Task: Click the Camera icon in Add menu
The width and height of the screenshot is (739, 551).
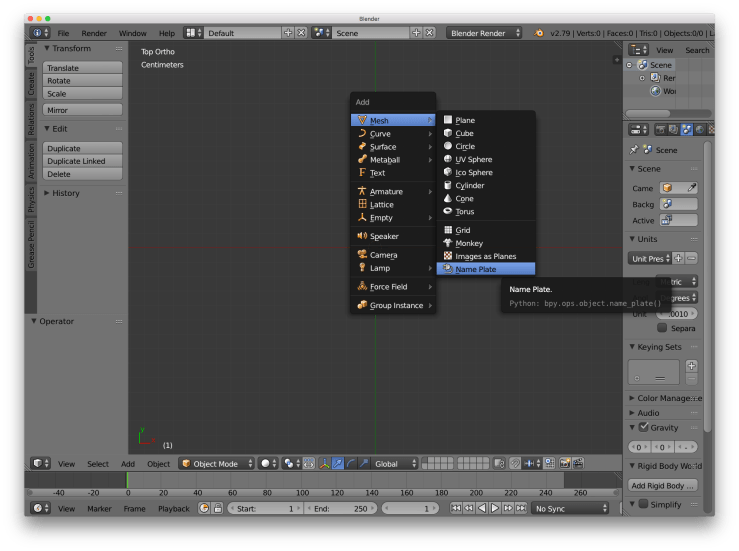Action: [362, 255]
